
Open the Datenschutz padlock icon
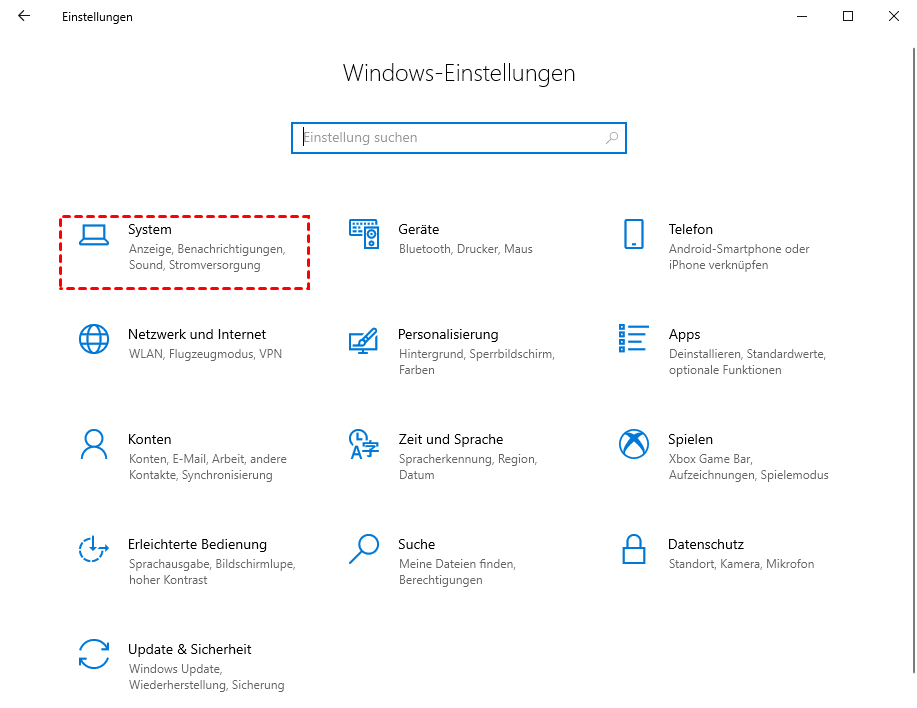pyautogui.click(x=634, y=549)
